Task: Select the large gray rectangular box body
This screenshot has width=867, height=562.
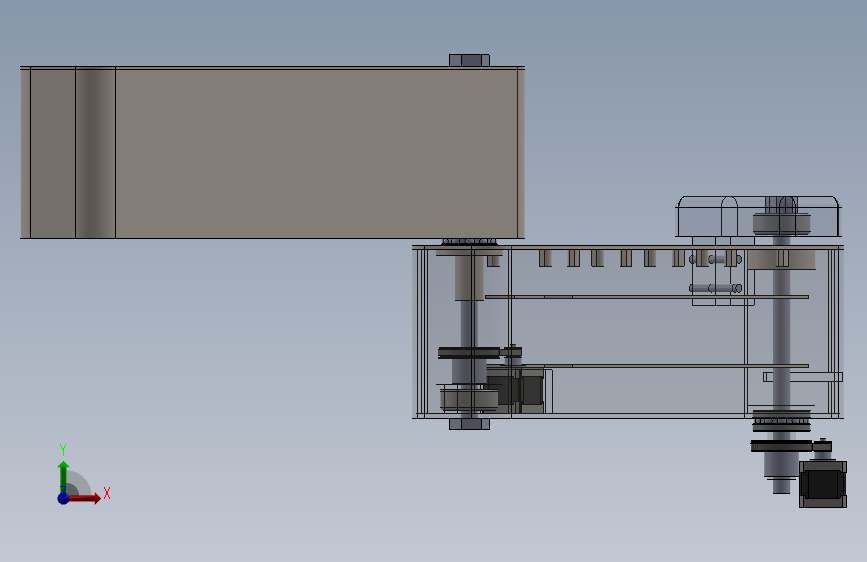Action: 272,153
